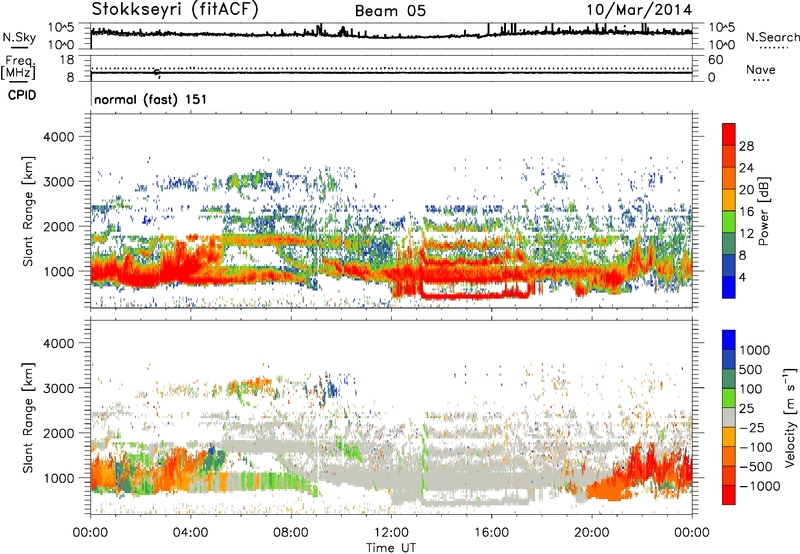The height and width of the screenshot is (554, 800).
Task: Click the '-500' label on the Velocity color bar
Action: coord(756,466)
